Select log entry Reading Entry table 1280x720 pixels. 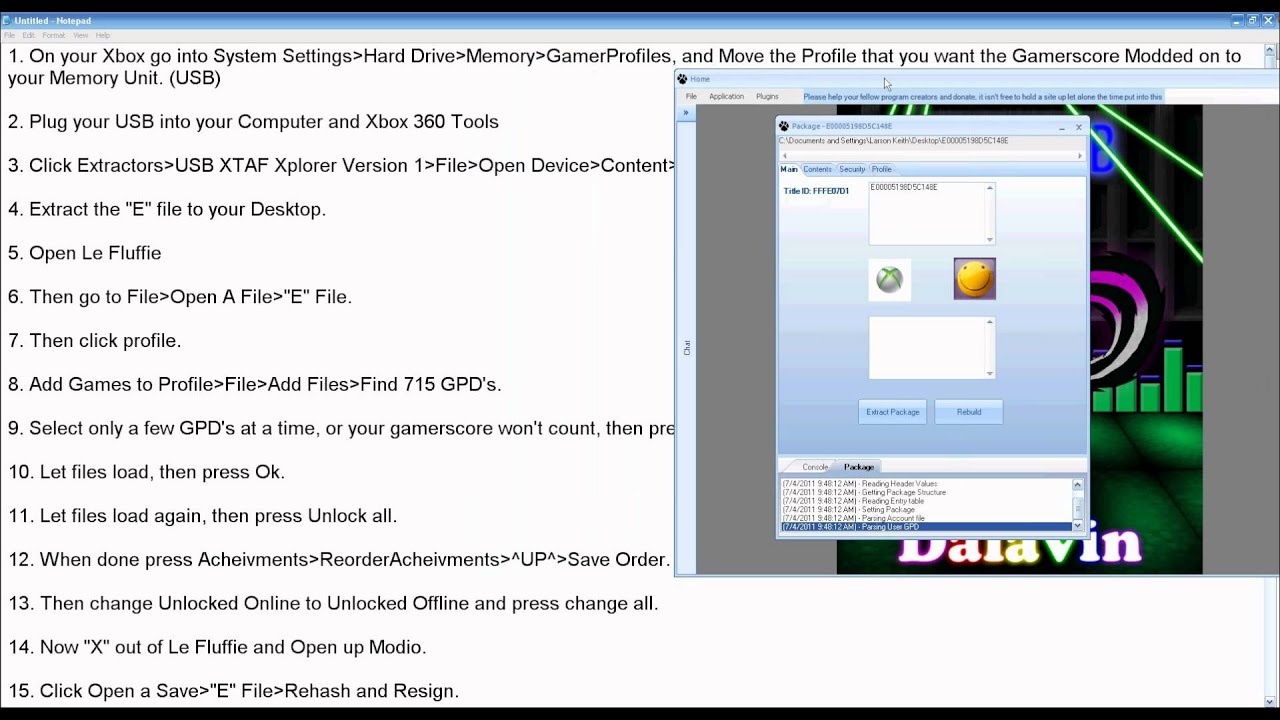pos(926,501)
